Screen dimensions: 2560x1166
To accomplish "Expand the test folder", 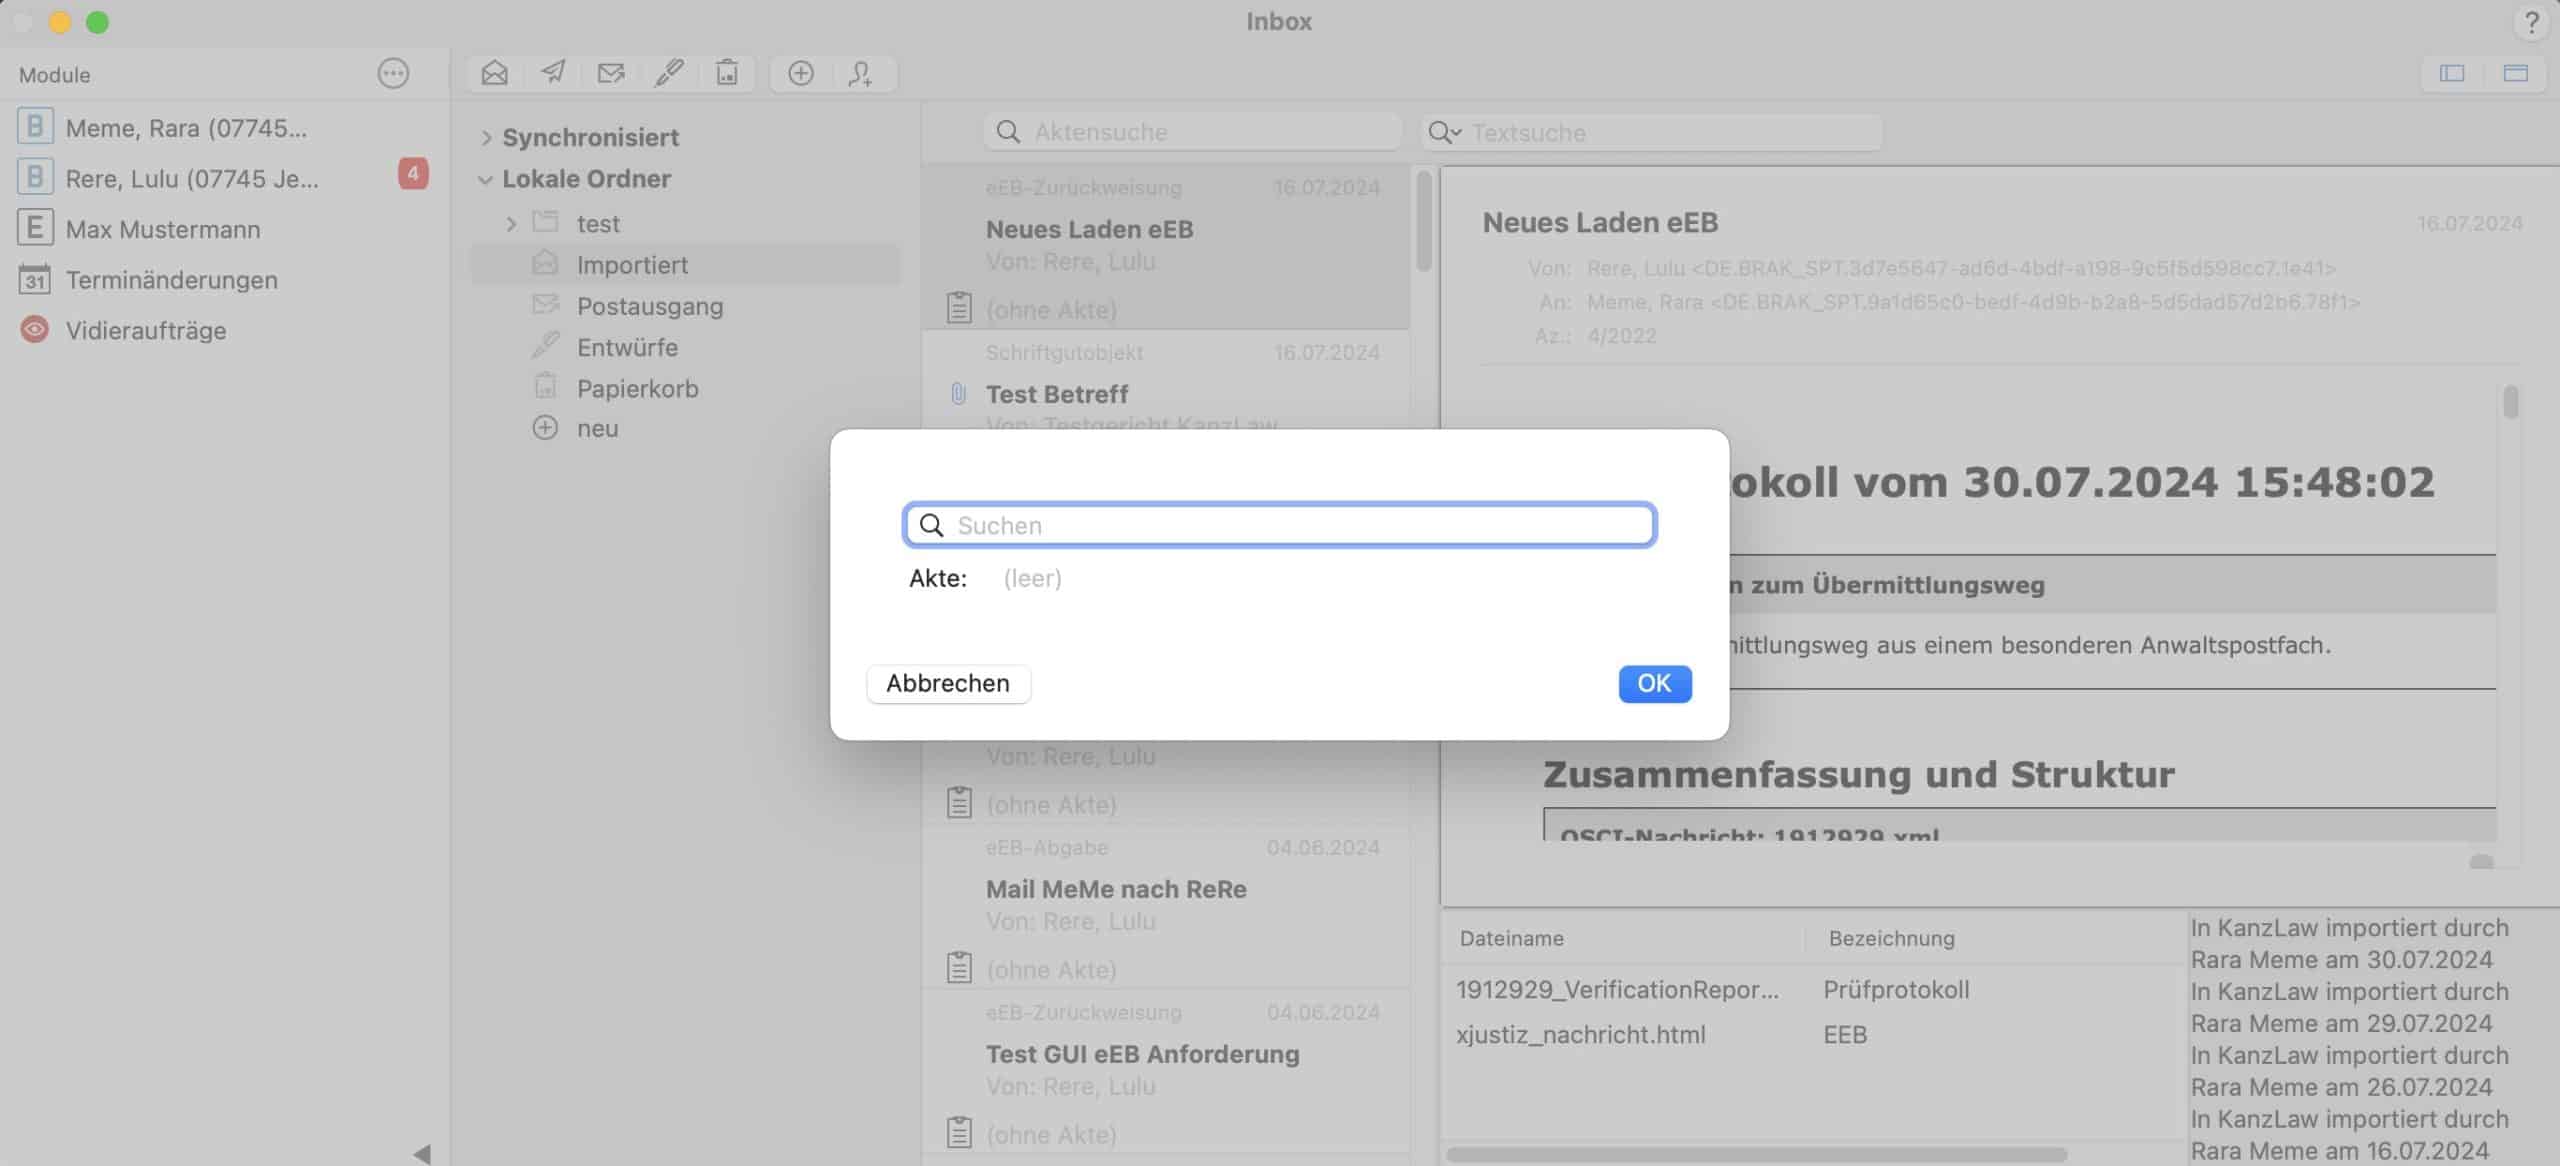I will pyautogui.click(x=511, y=224).
